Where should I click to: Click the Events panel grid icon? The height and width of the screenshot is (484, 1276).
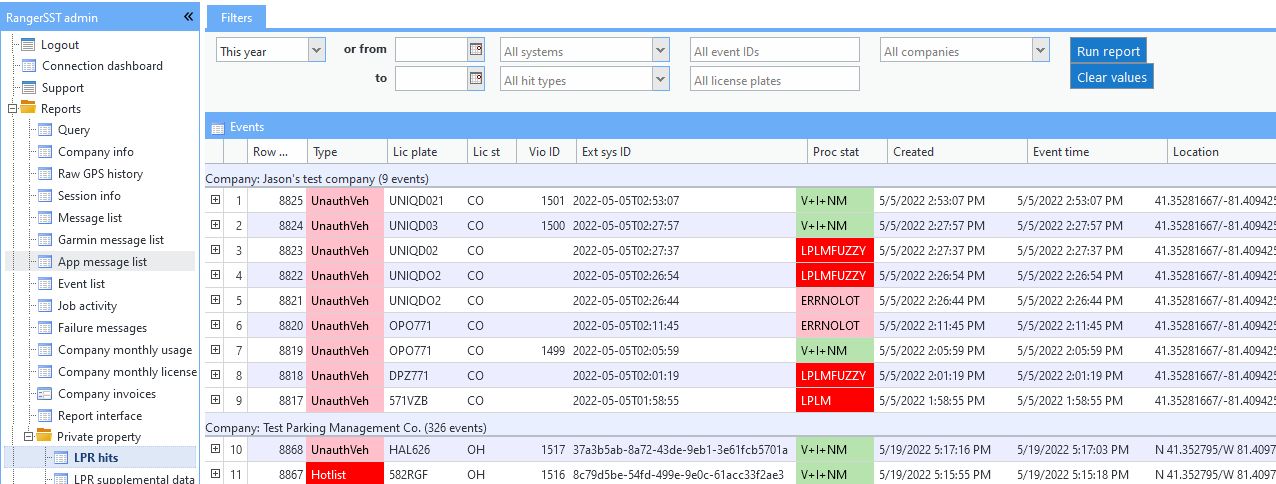216,127
